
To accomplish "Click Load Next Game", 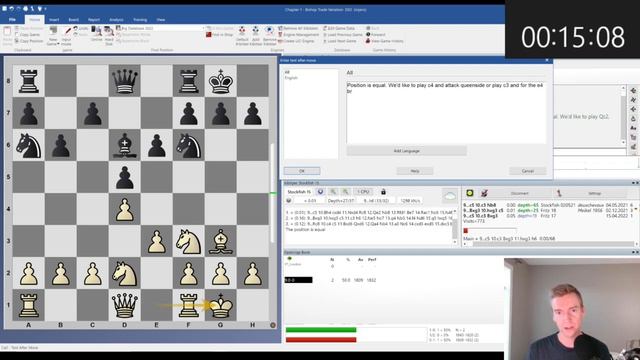I will point(340,41).
